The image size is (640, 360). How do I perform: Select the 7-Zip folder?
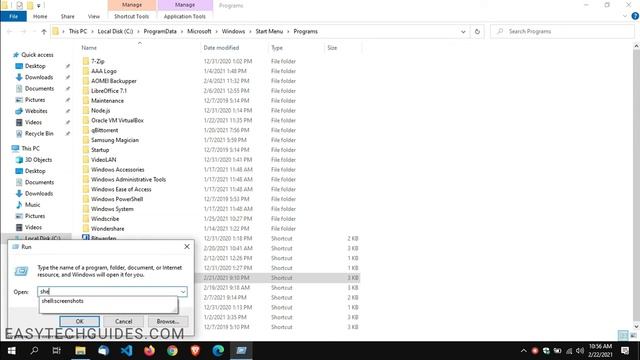(x=98, y=61)
